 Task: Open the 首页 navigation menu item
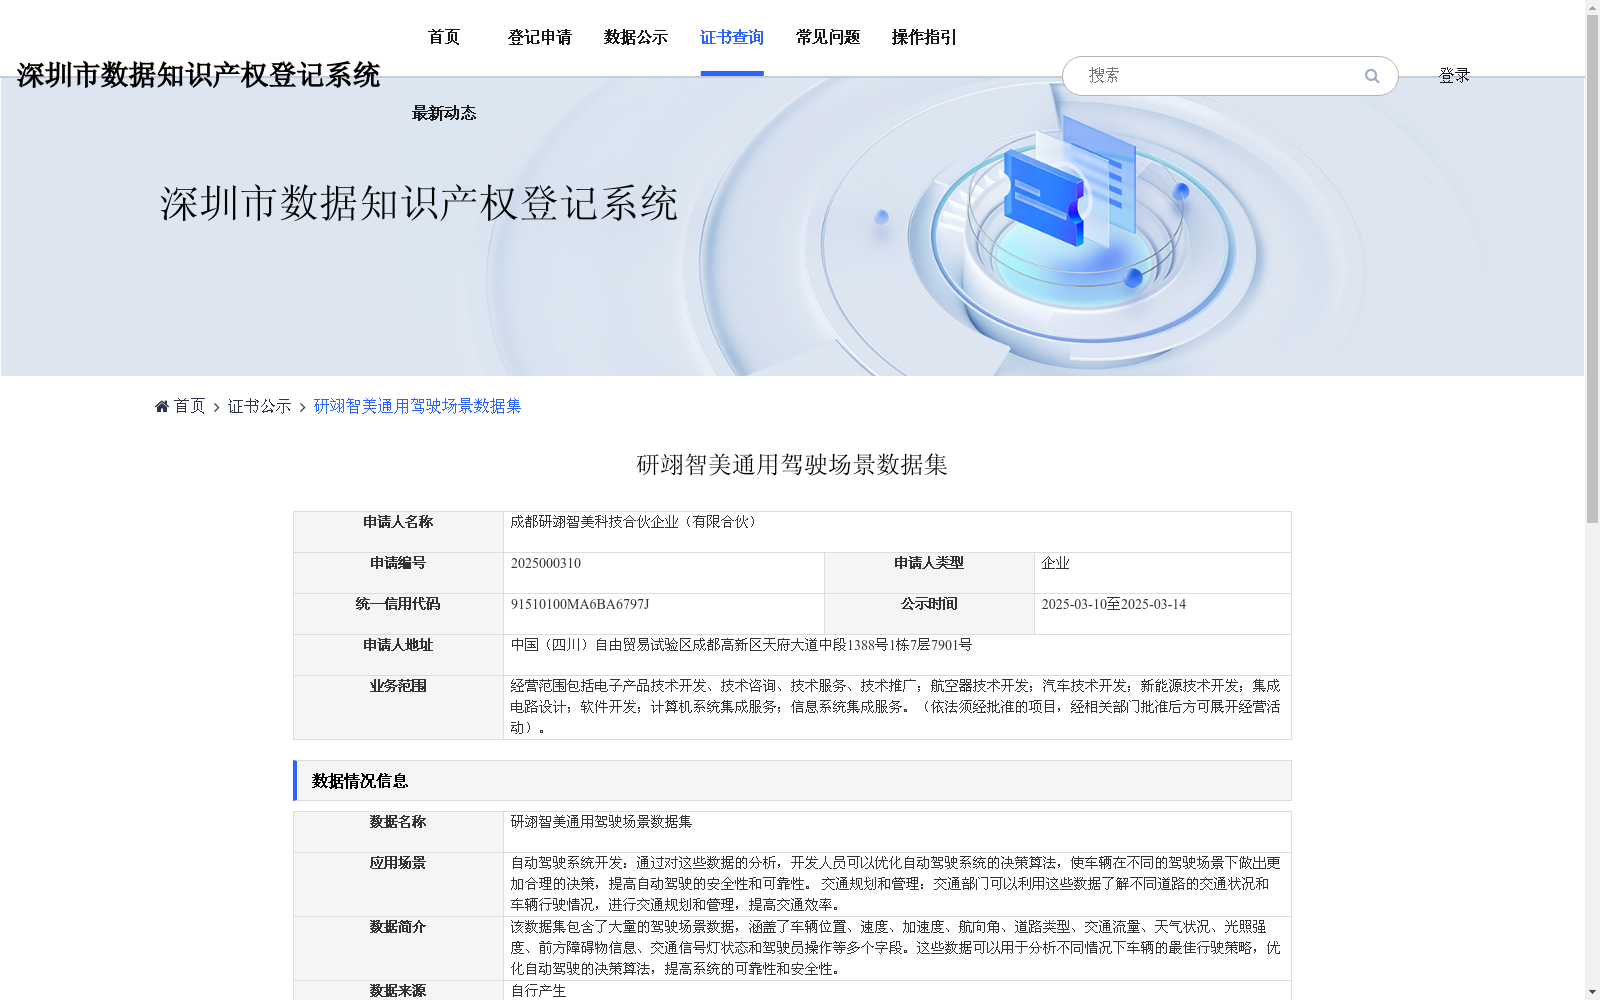coord(444,37)
